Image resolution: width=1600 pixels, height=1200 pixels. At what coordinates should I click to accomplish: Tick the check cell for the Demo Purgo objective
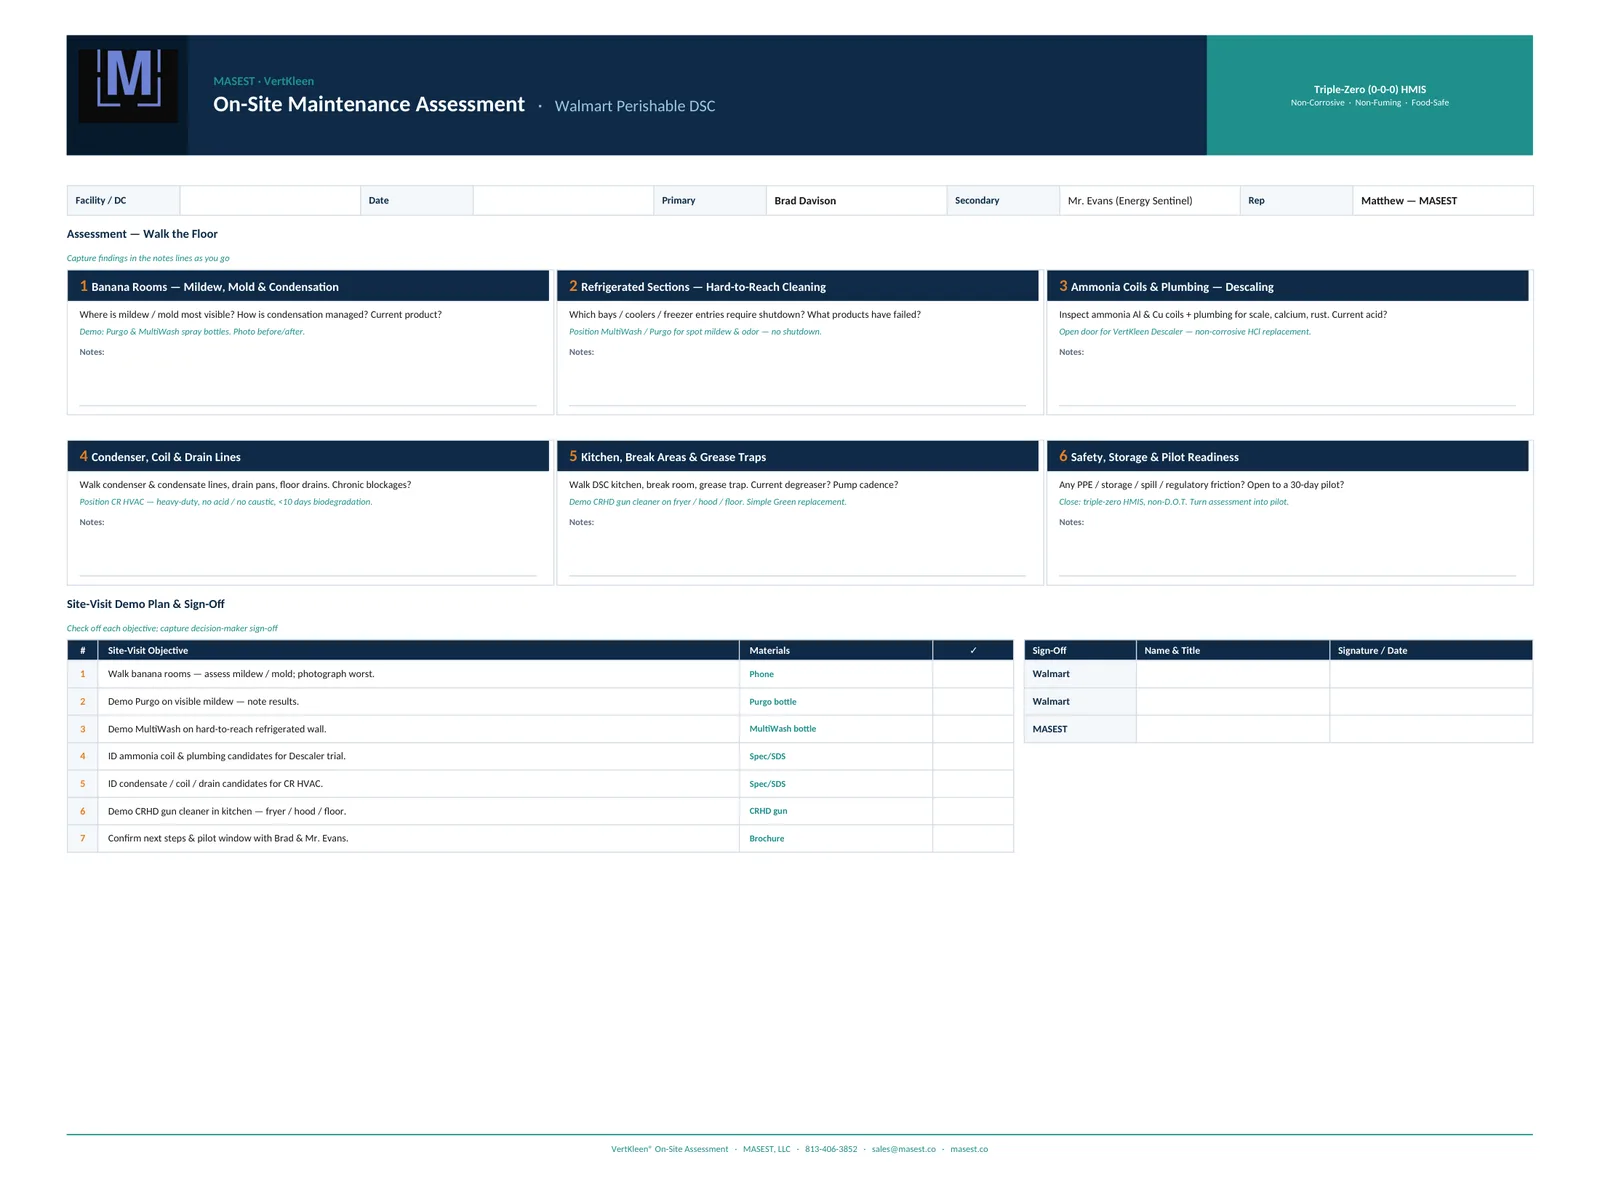[973, 702]
